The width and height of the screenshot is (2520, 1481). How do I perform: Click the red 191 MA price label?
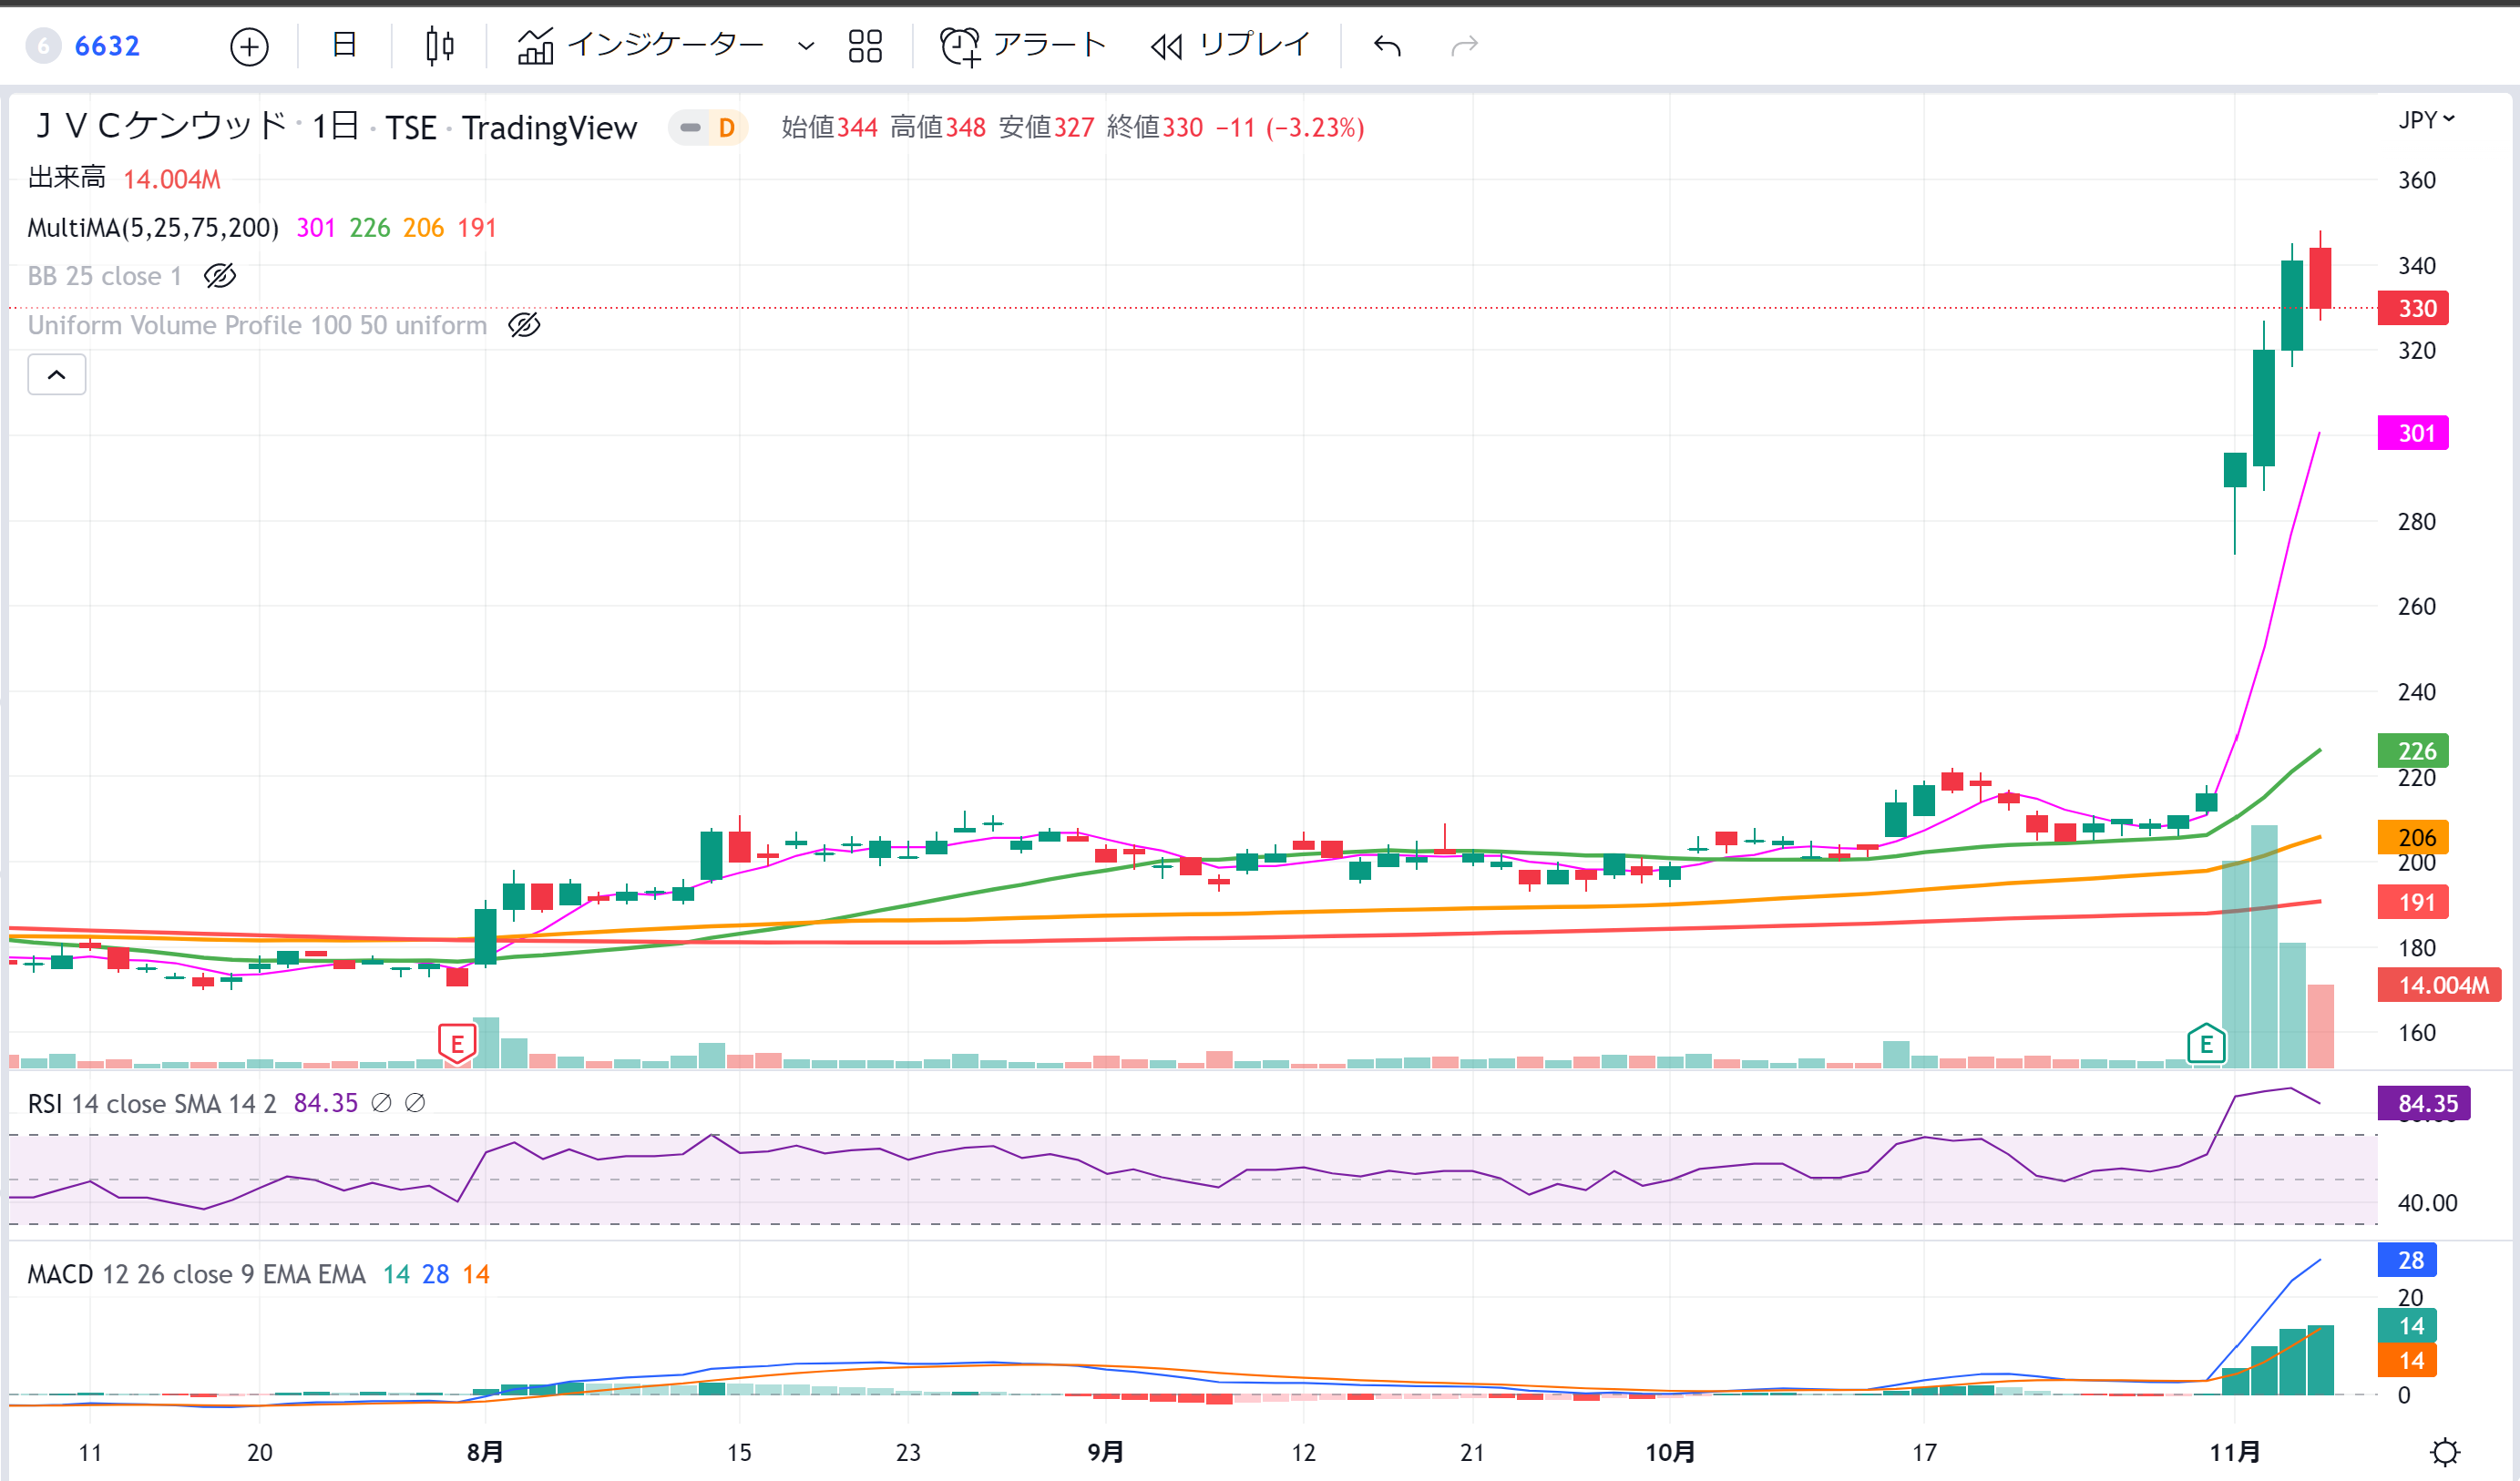pos(2413,902)
